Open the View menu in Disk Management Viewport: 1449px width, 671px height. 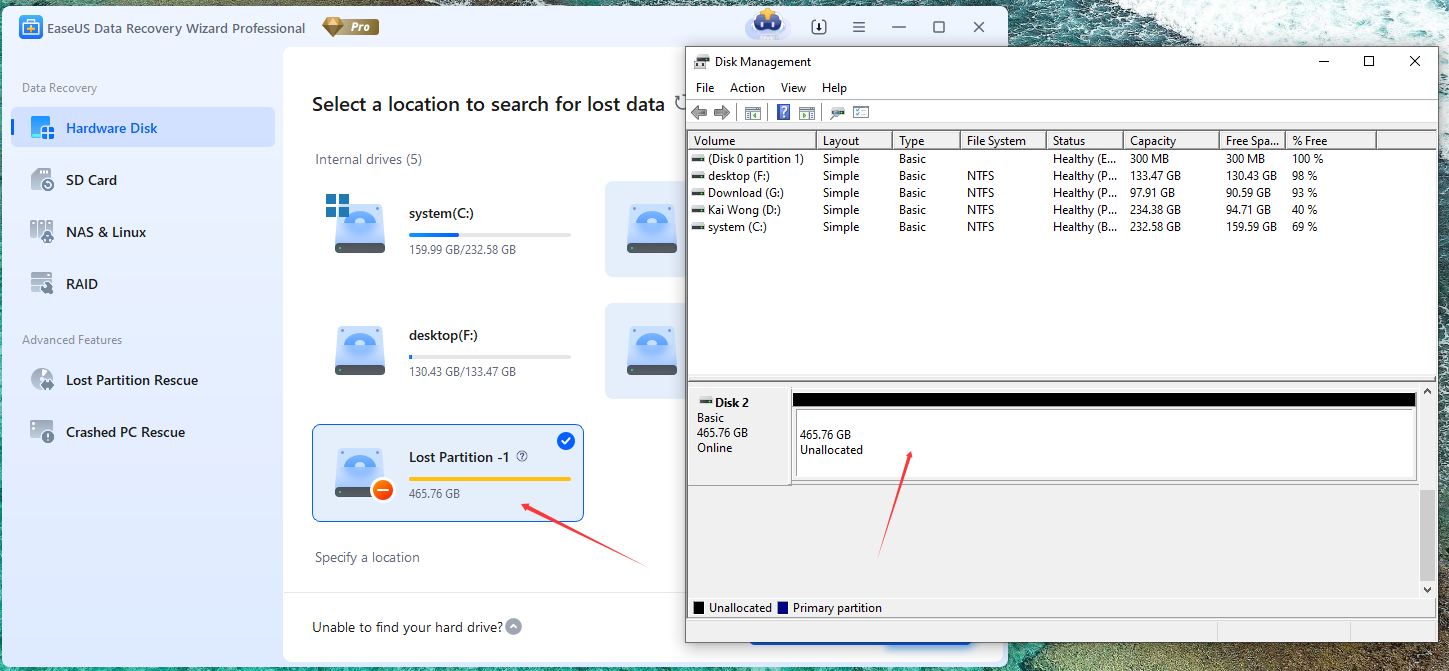point(793,88)
